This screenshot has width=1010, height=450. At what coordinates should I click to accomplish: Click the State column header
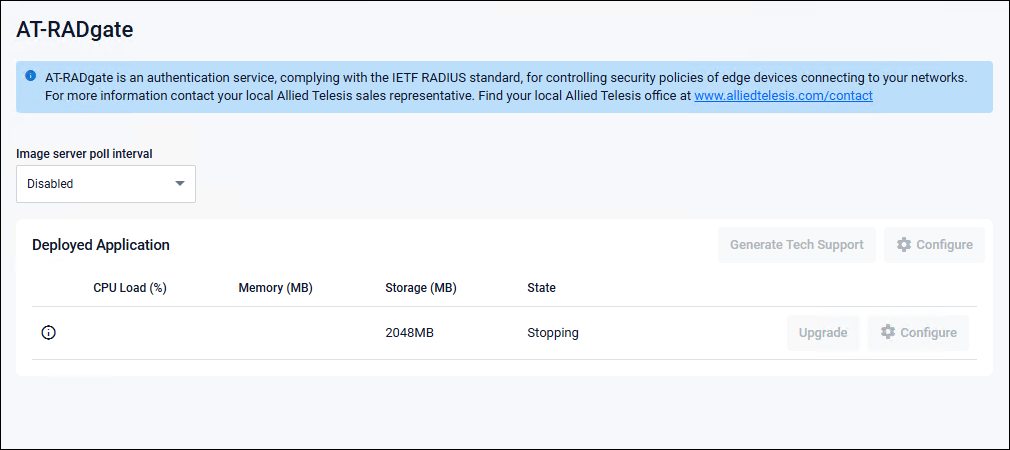pyautogui.click(x=541, y=288)
